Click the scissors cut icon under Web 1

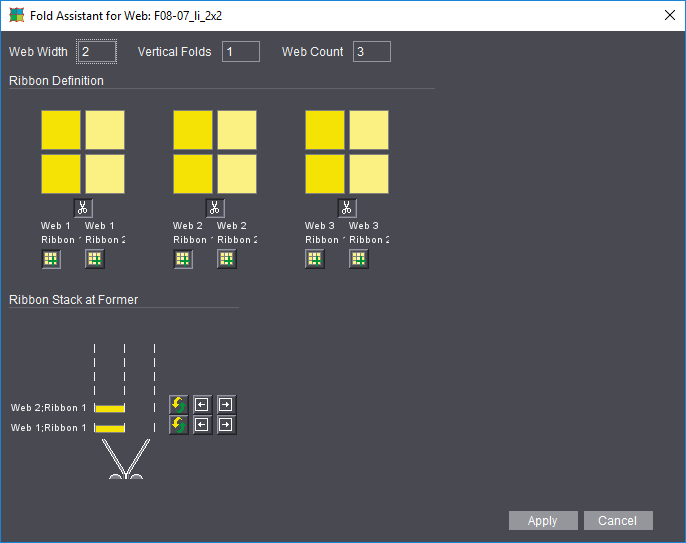(x=82, y=208)
